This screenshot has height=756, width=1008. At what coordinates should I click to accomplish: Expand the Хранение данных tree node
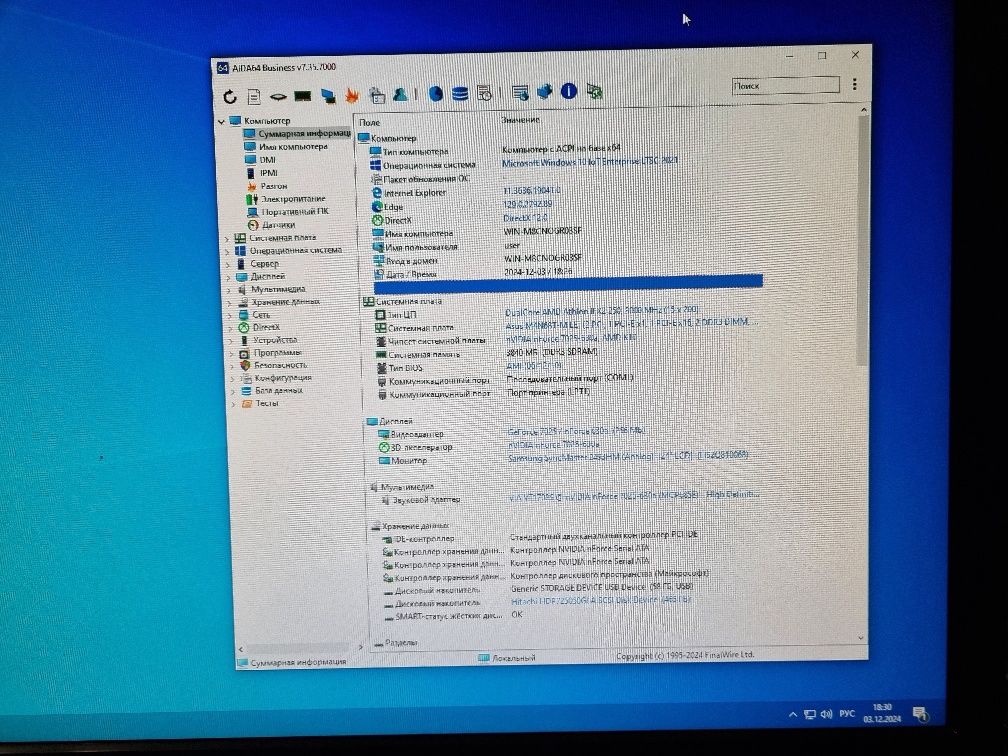tap(230, 303)
